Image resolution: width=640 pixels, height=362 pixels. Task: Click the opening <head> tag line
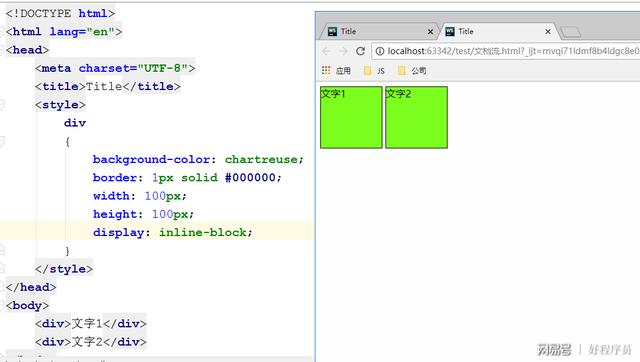[27, 50]
